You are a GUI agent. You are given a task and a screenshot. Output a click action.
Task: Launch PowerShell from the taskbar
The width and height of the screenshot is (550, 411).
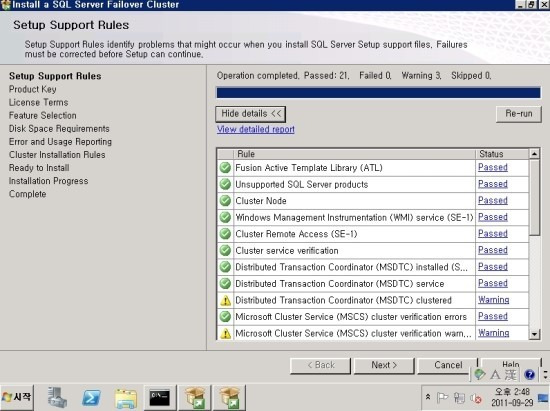coord(91,398)
